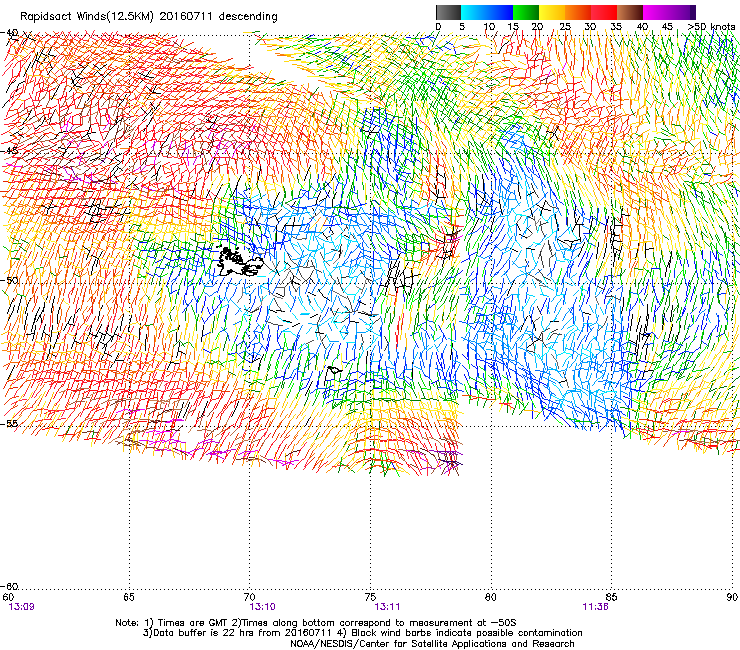Click the '45' label under the color bar
This screenshot has width=740, height=650.
point(667,27)
